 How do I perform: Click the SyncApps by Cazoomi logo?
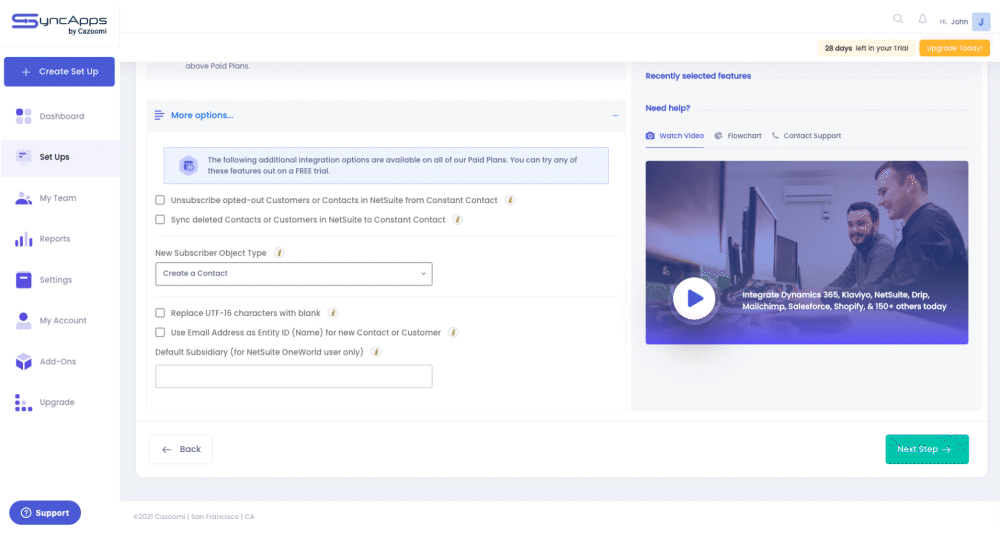[x=59, y=24]
